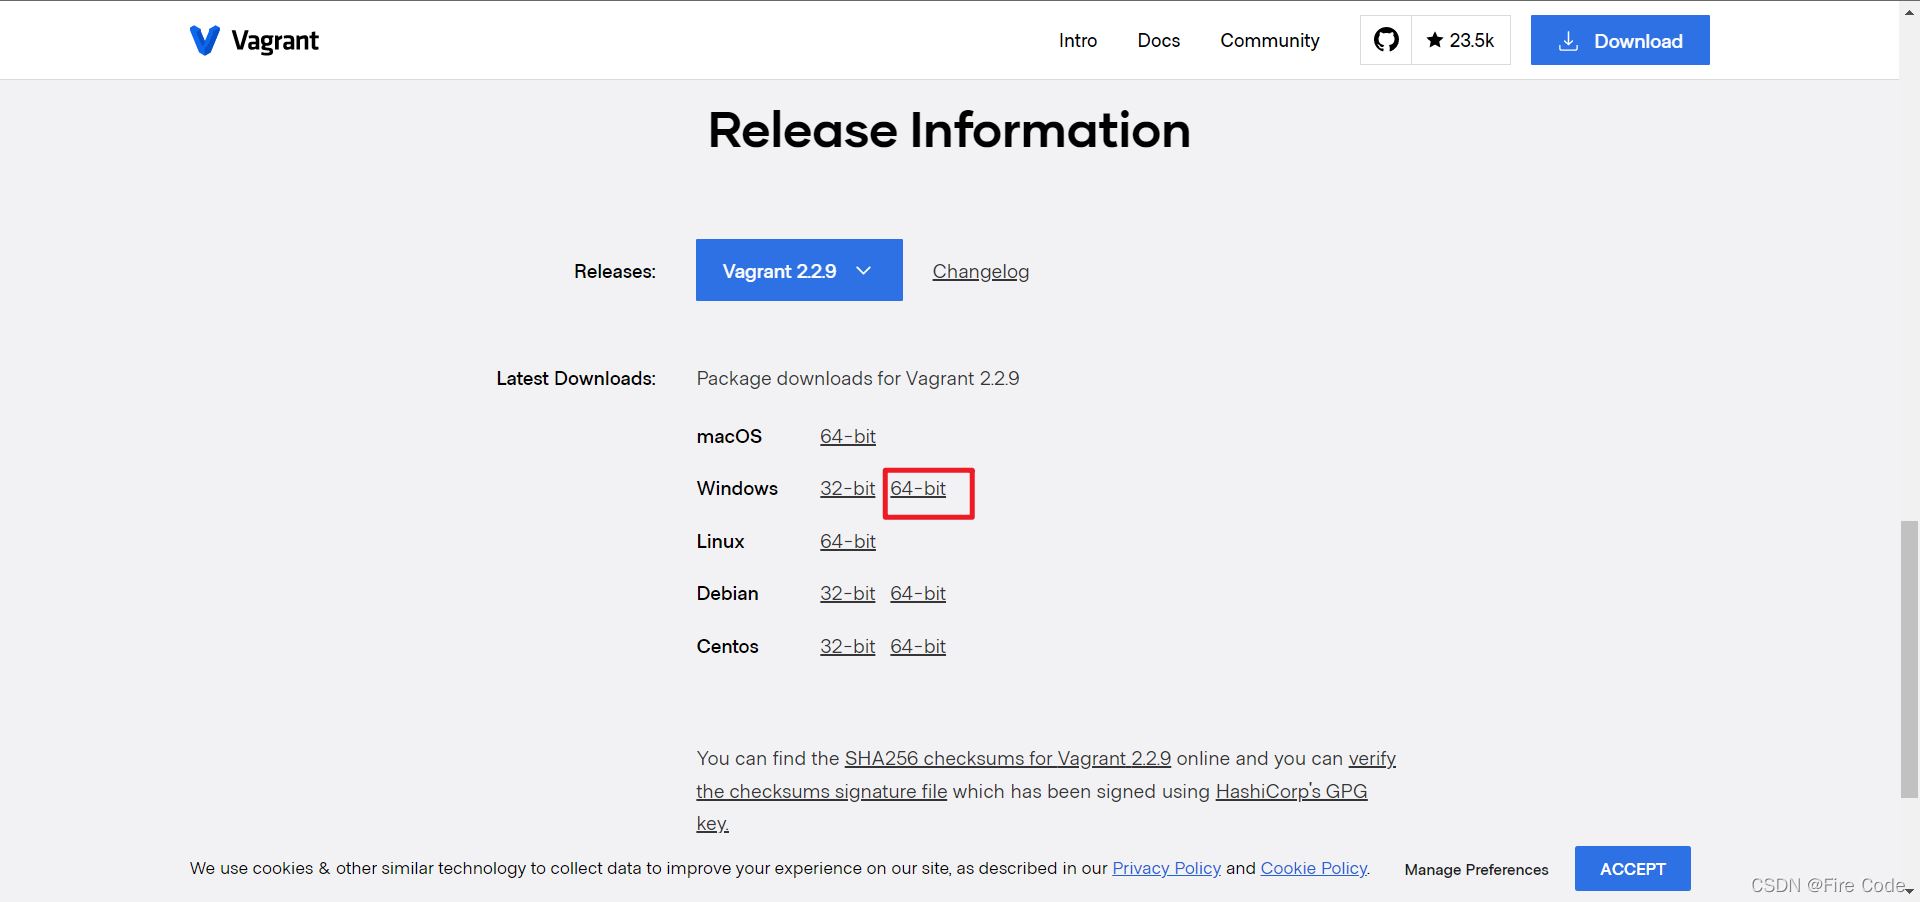Click the blue Download button
1920x902 pixels.
[x=1619, y=41]
